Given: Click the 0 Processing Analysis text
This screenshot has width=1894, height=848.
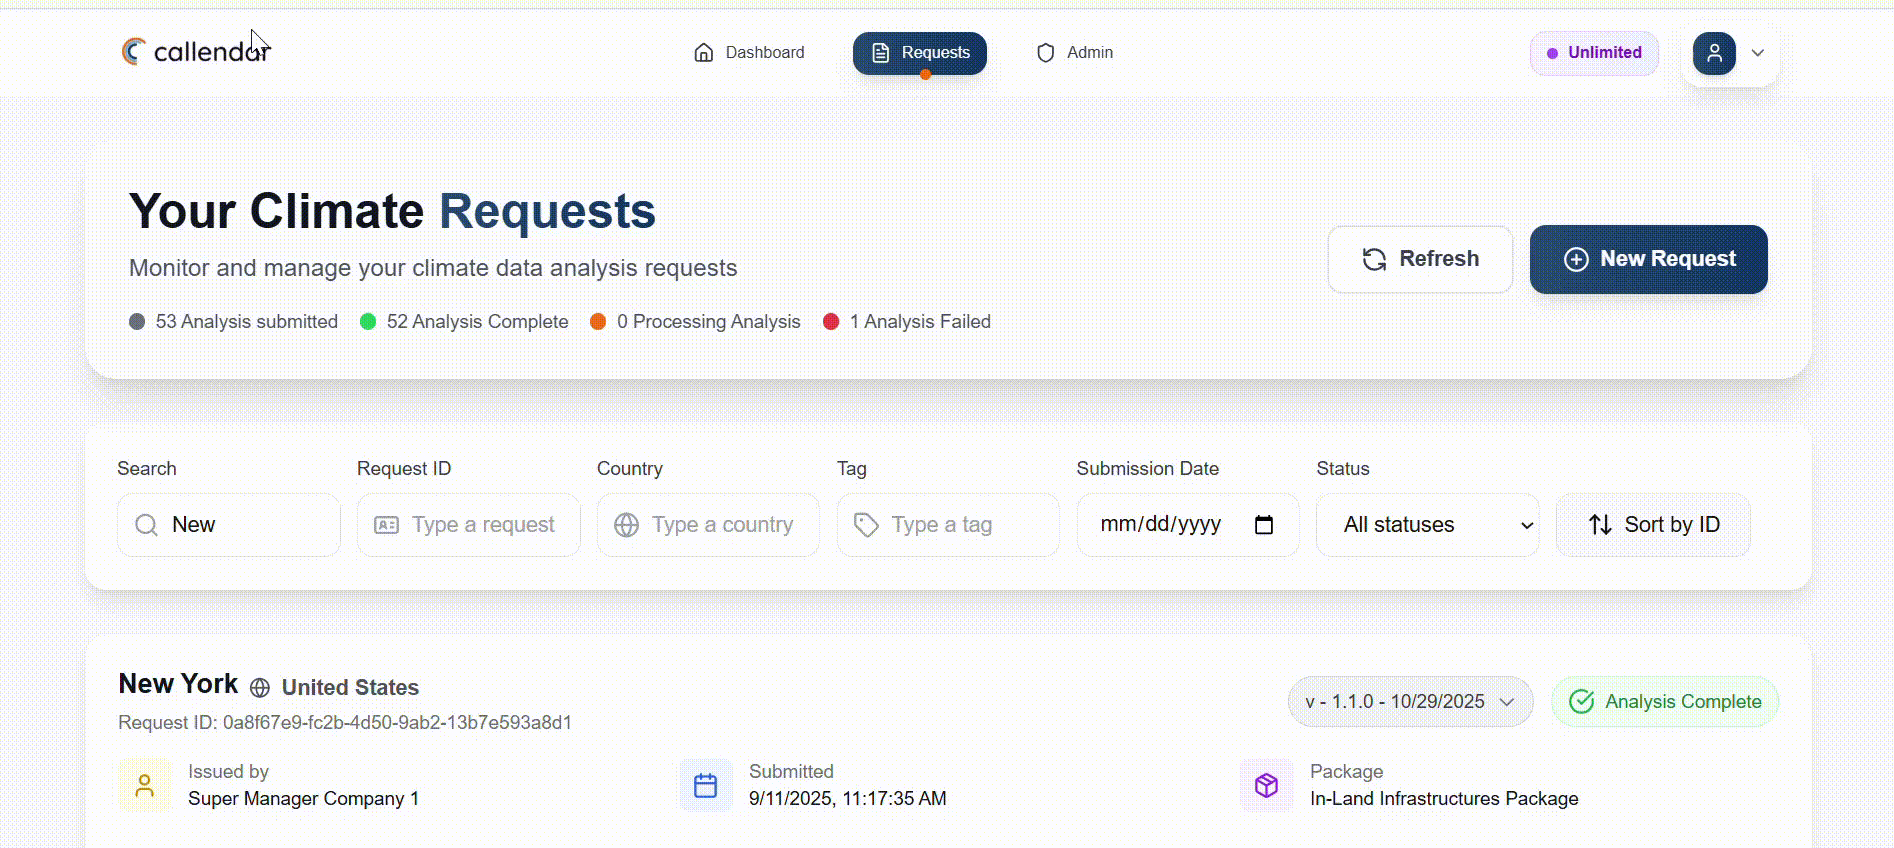Looking at the screenshot, I should pyautogui.click(x=708, y=322).
